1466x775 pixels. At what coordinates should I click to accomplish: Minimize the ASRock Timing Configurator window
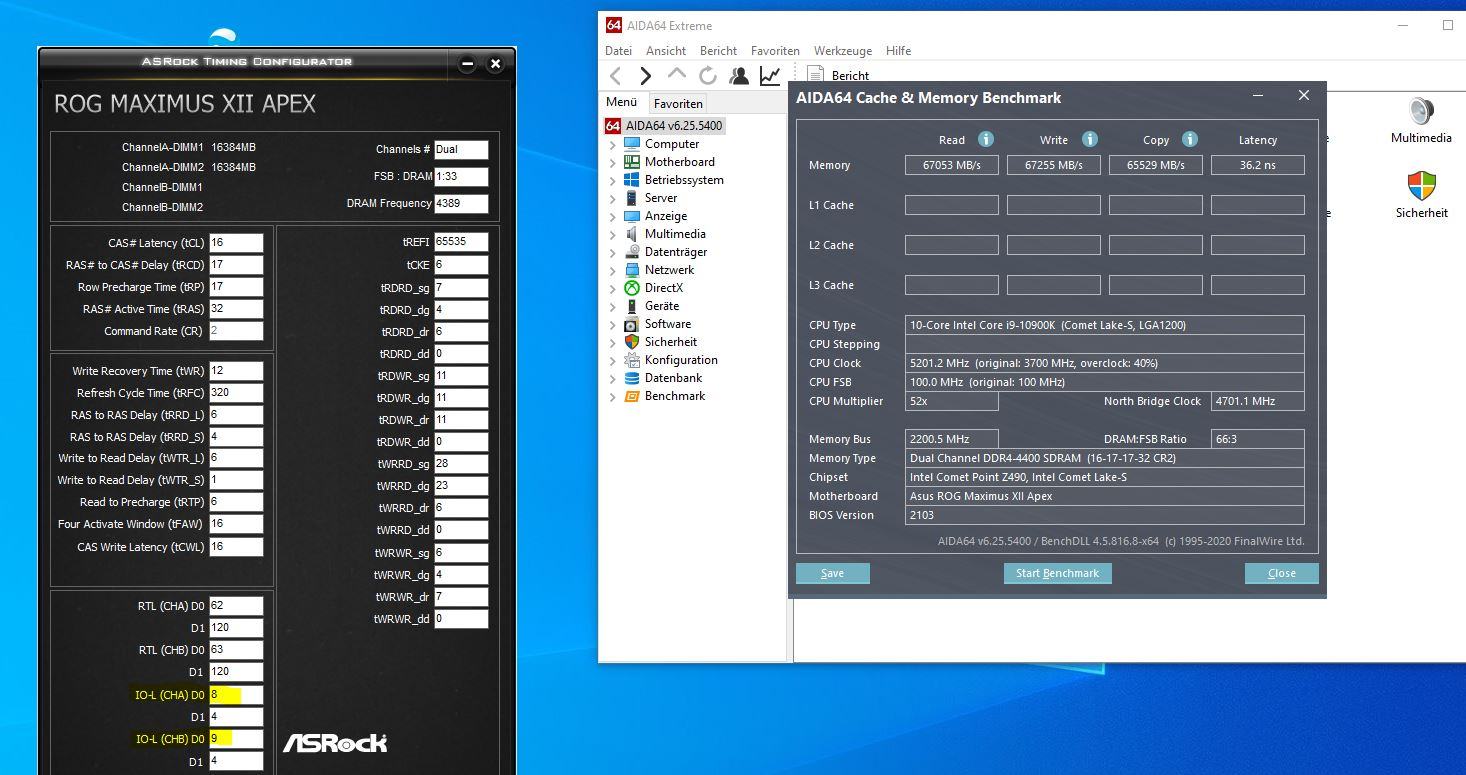click(x=467, y=64)
